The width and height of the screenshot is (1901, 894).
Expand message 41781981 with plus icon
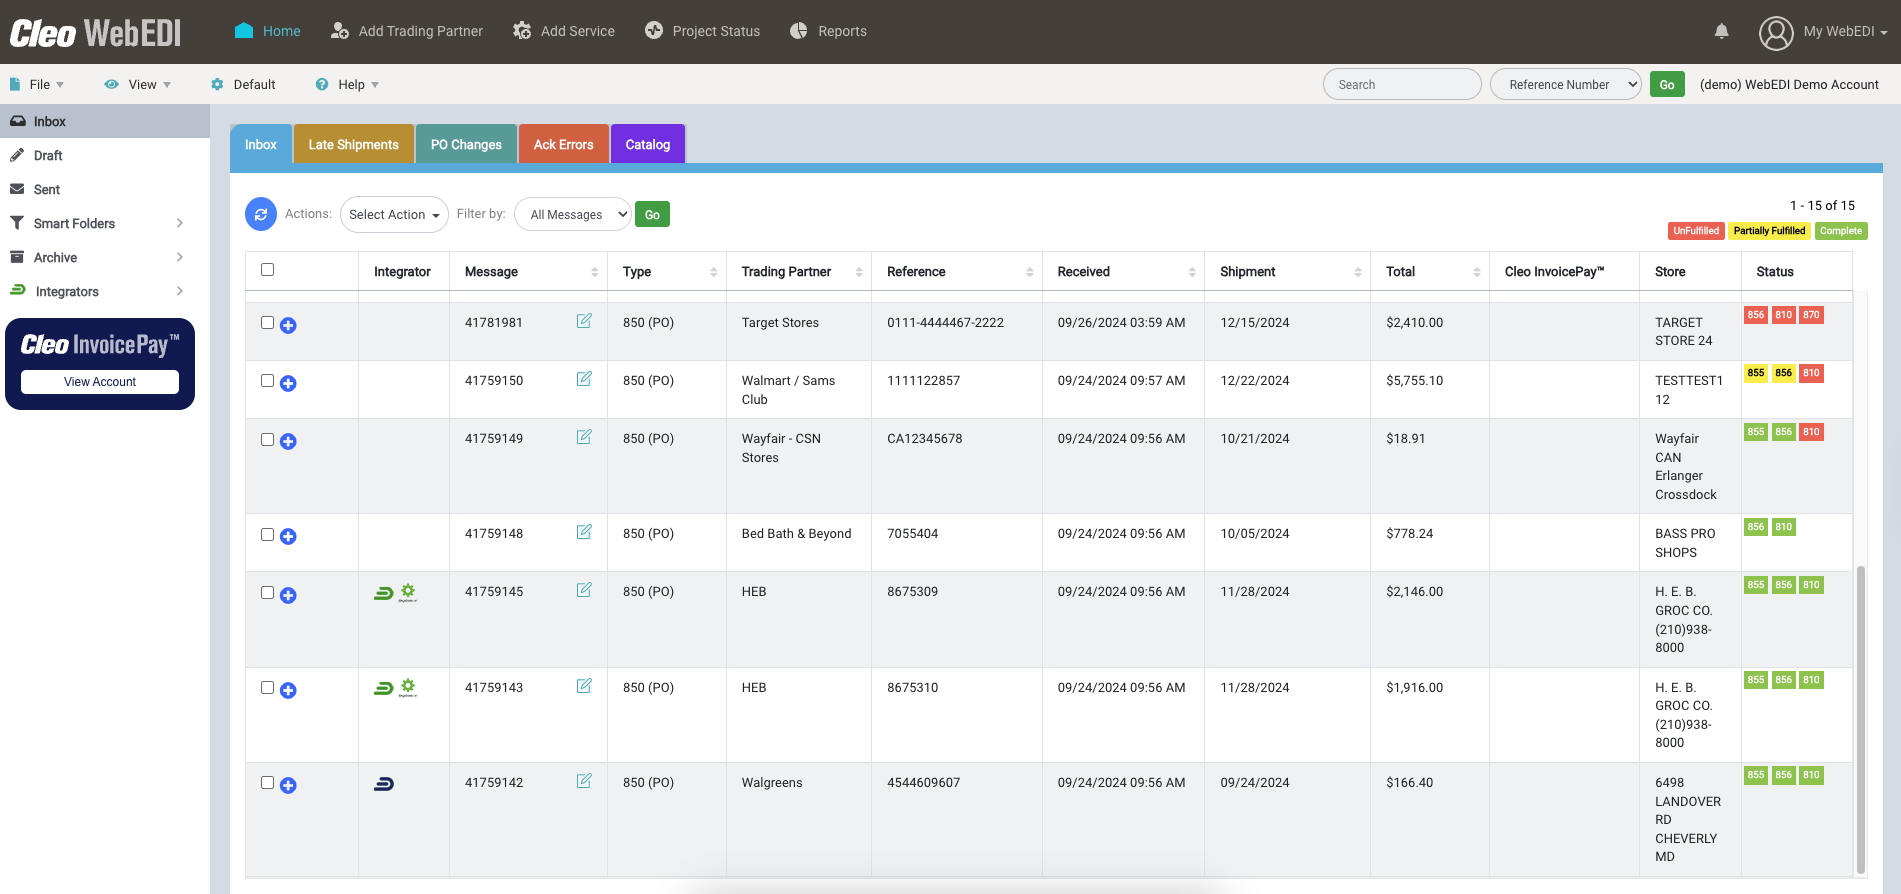coord(288,325)
